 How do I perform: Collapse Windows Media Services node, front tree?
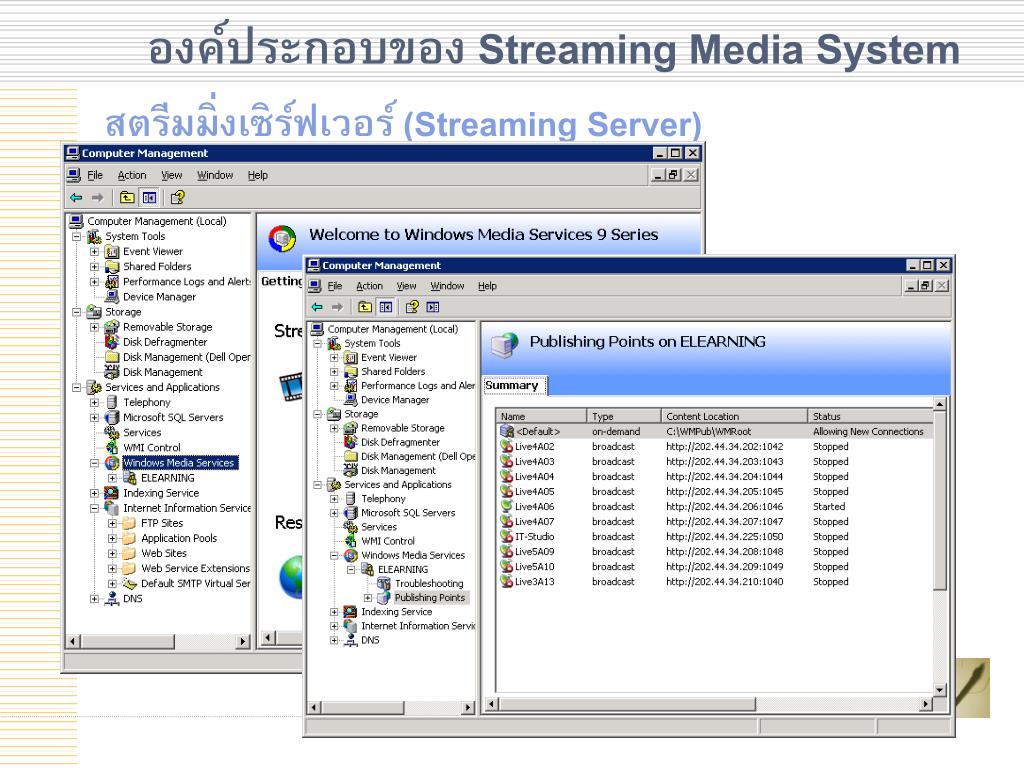coord(334,555)
